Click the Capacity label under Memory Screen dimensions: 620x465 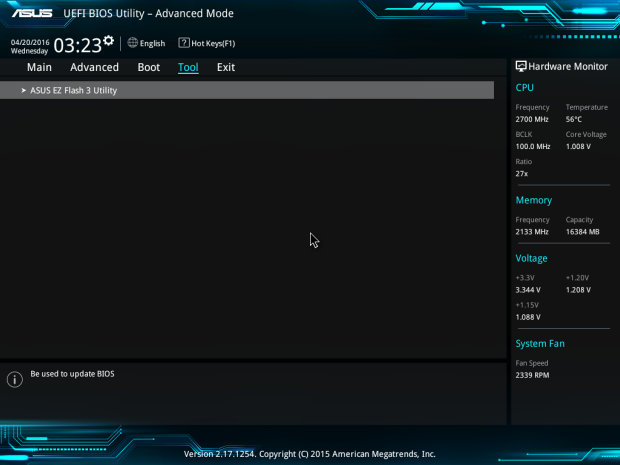tap(579, 220)
